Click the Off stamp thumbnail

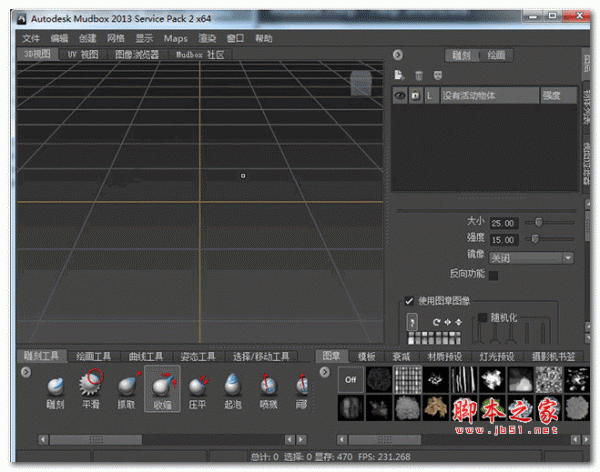tap(351, 380)
